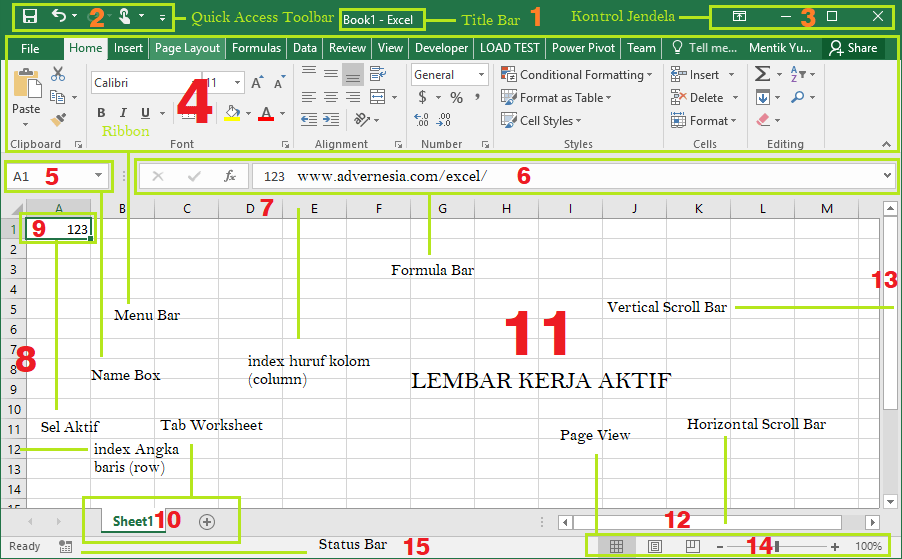Image resolution: width=902 pixels, height=559 pixels.
Task: Click the Insert cells button
Action: 703,75
